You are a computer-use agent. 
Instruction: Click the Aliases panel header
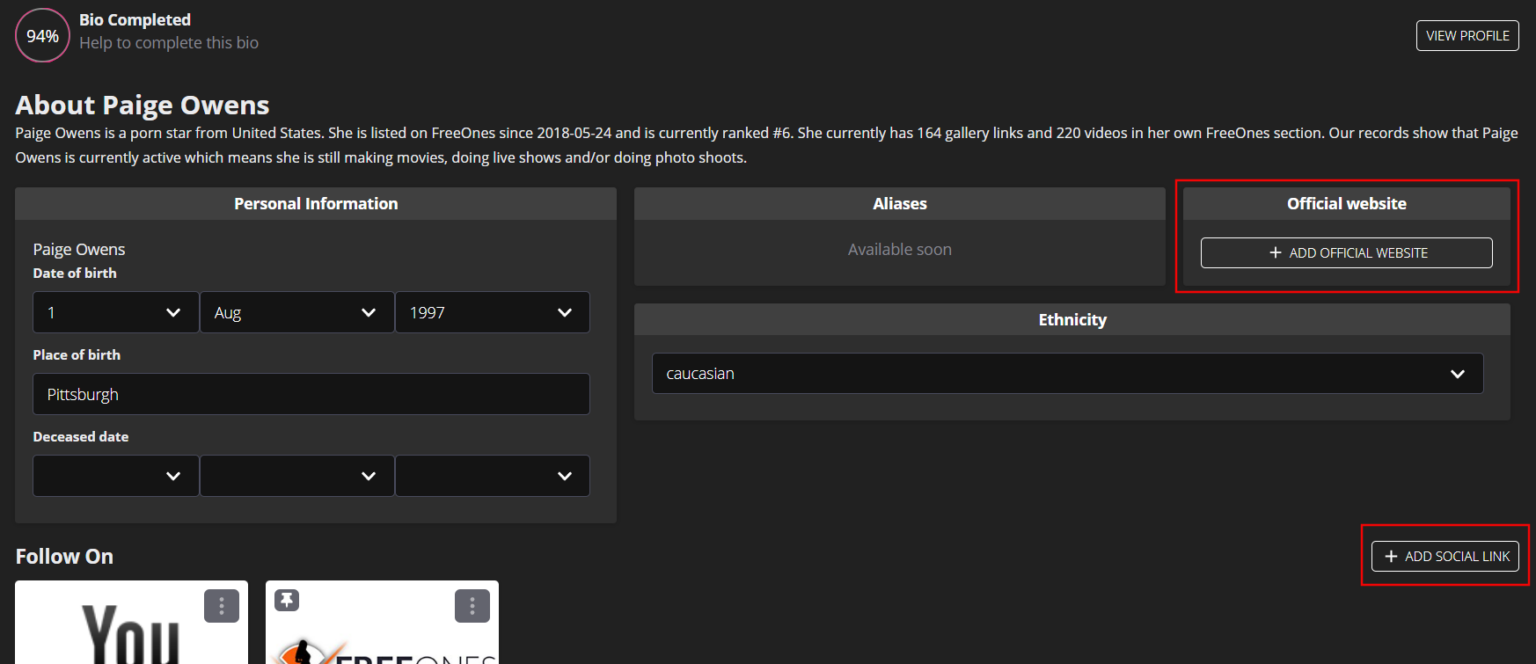[x=899, y=204]
